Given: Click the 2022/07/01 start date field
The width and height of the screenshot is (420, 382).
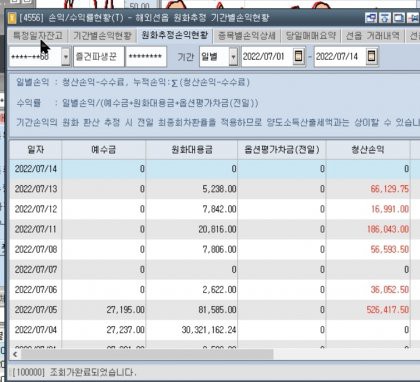Looking at the screenshot, I should point(267,57).
